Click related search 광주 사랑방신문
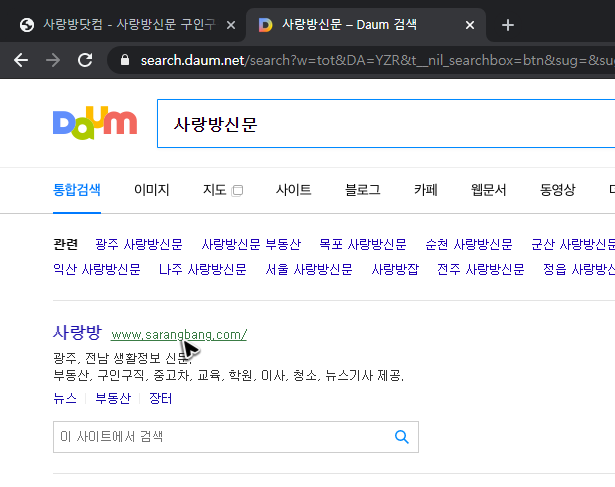Viewport: 615px width, 487px height. coord(139,244)
